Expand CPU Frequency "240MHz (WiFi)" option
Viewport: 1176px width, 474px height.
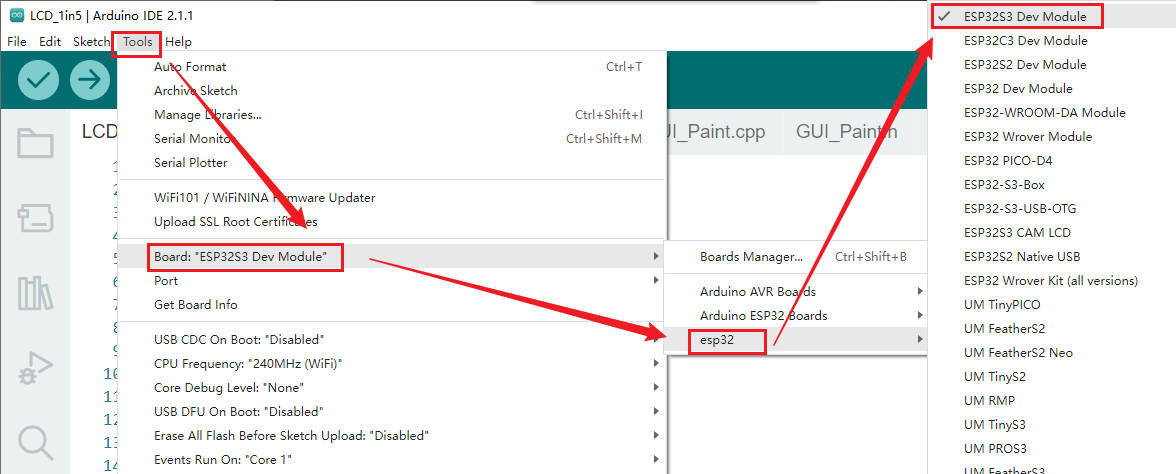392,364
